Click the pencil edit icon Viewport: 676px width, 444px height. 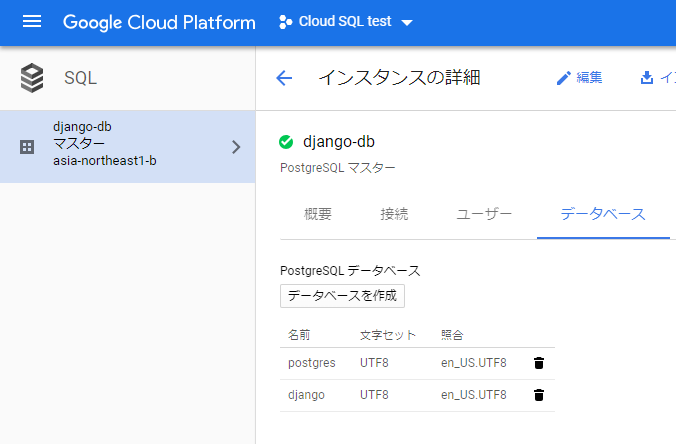[564, 78]
